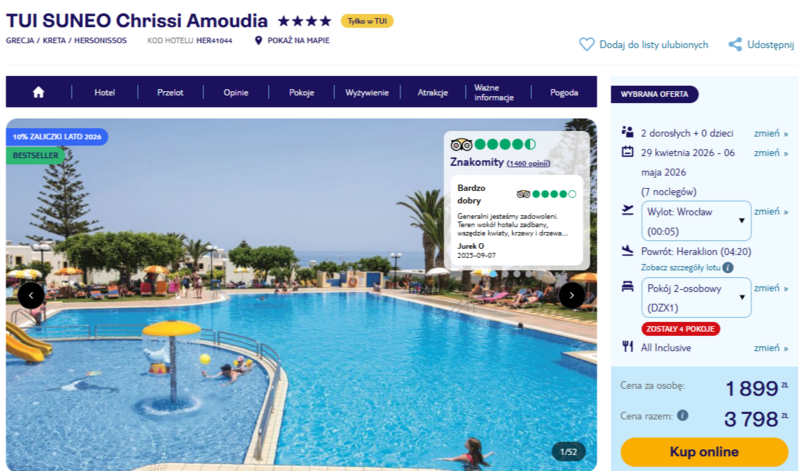Open flight details info icon
Screen dimensions: 800x471
pyautogui.click(x=728, y=267)
